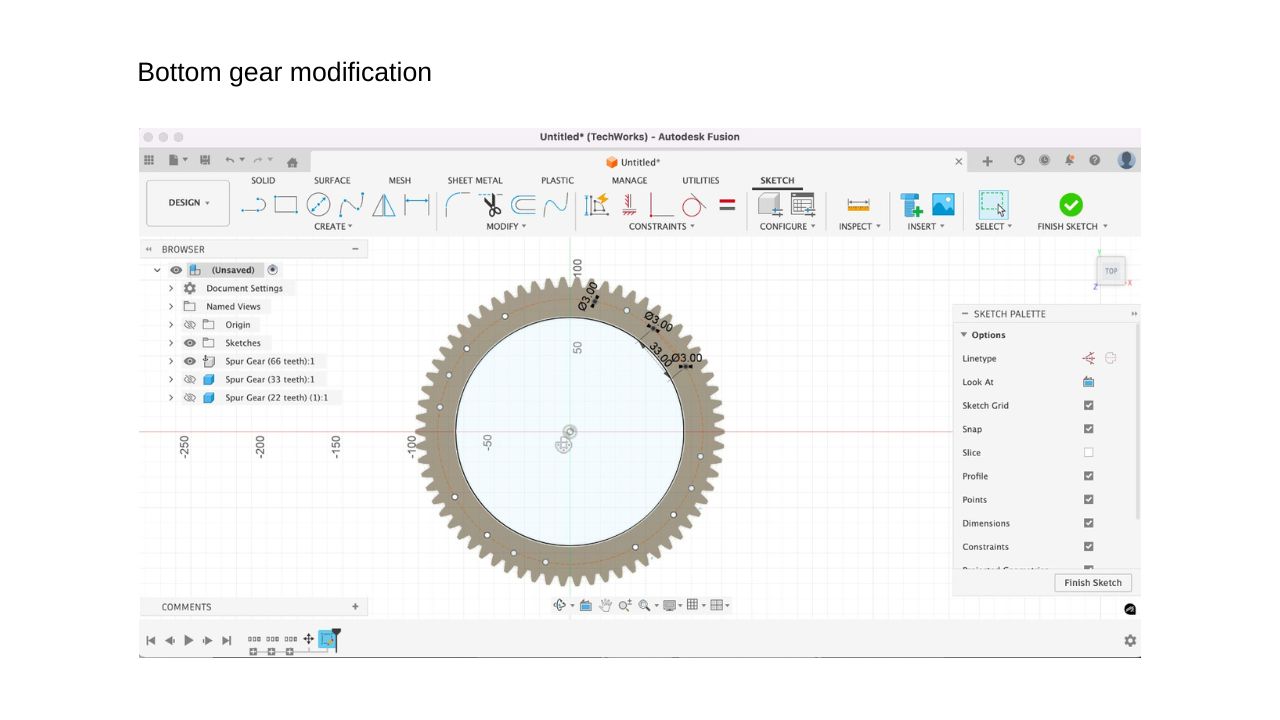1280x720 pixels.
Task: Open the DESIGN workspace dropdown
Action: (x=188, y=203)
